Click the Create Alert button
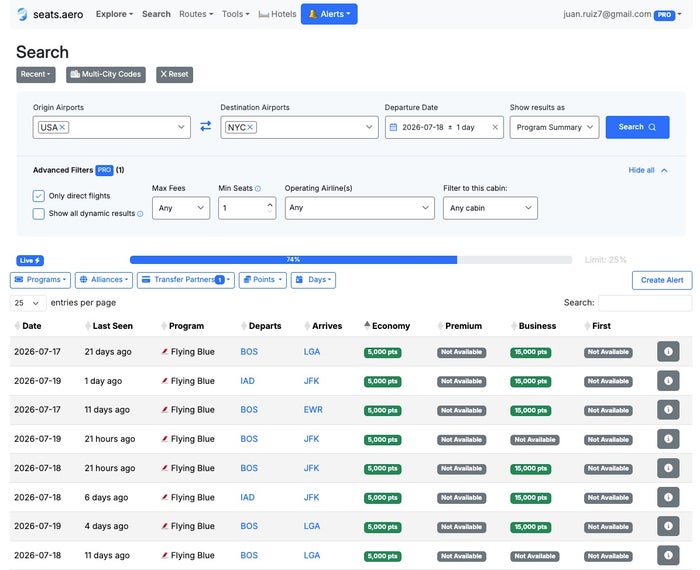This screenshot has width=700, height=570. point(662,280)
